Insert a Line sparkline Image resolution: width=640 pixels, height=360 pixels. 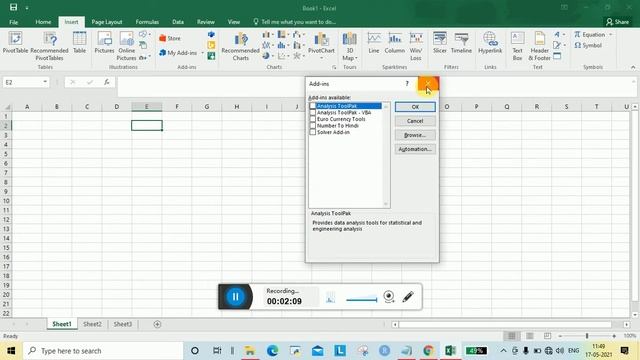point(374,42)
